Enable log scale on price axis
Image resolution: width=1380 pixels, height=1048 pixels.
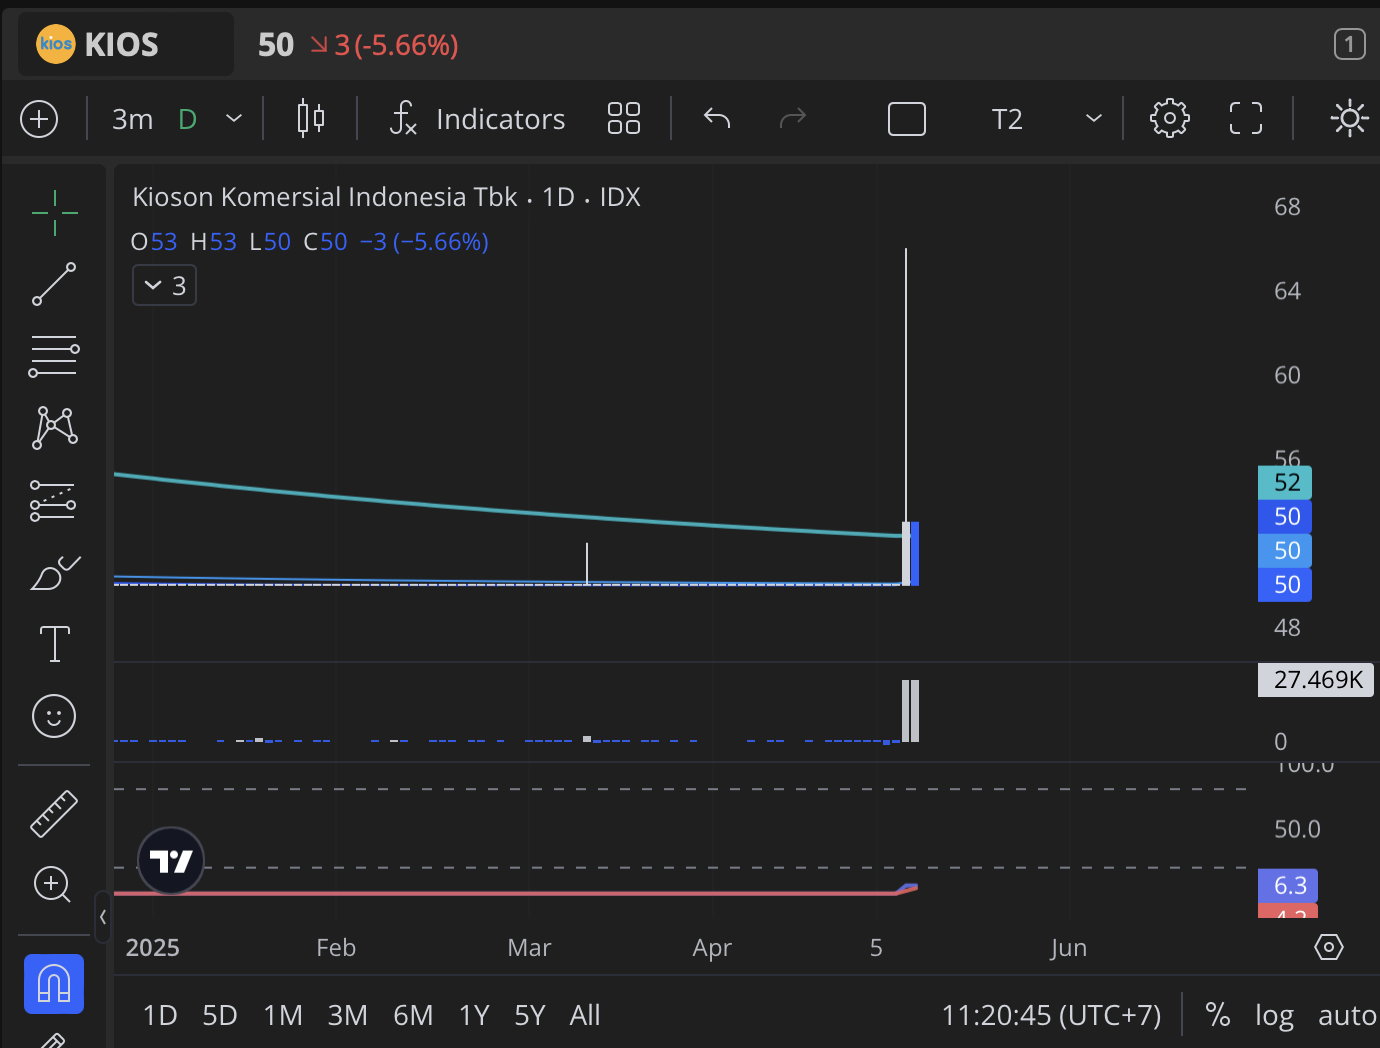click(1274, 1015)
